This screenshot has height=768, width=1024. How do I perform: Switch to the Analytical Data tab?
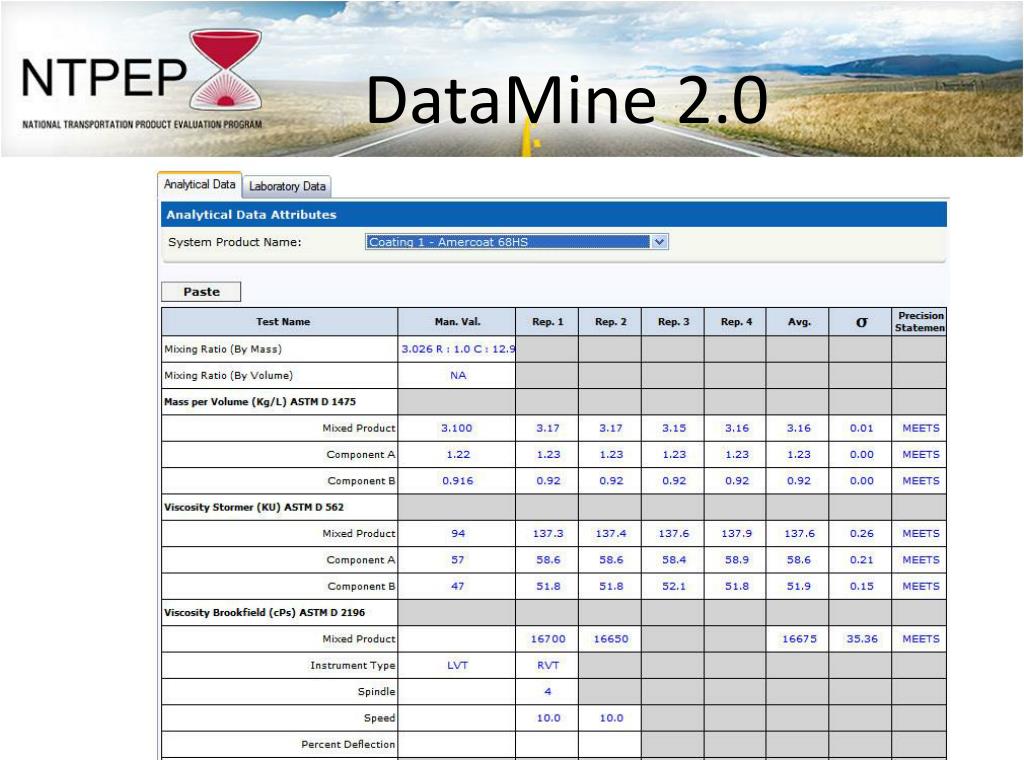point(199,185)
